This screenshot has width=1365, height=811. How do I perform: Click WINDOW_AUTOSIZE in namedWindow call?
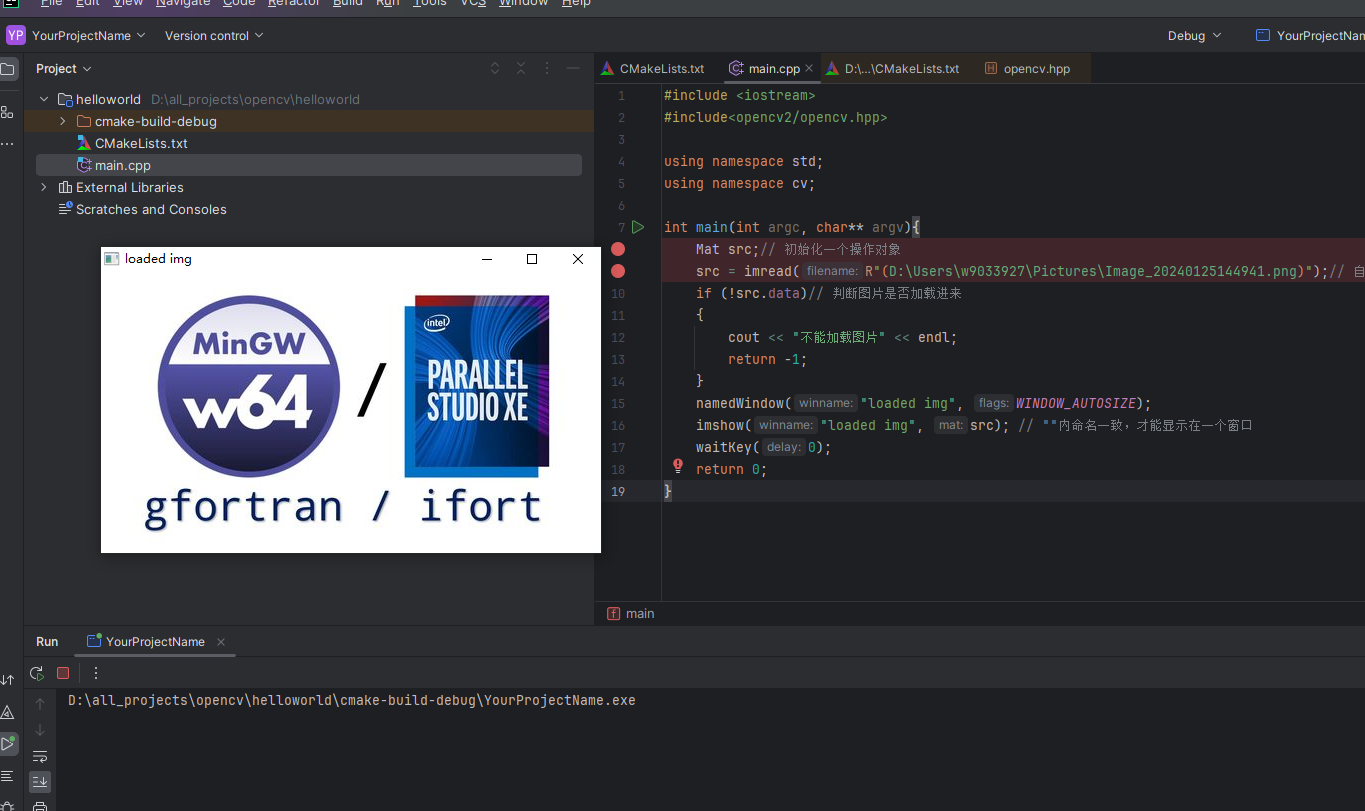pyautogui.click(x=1076, y=403)
